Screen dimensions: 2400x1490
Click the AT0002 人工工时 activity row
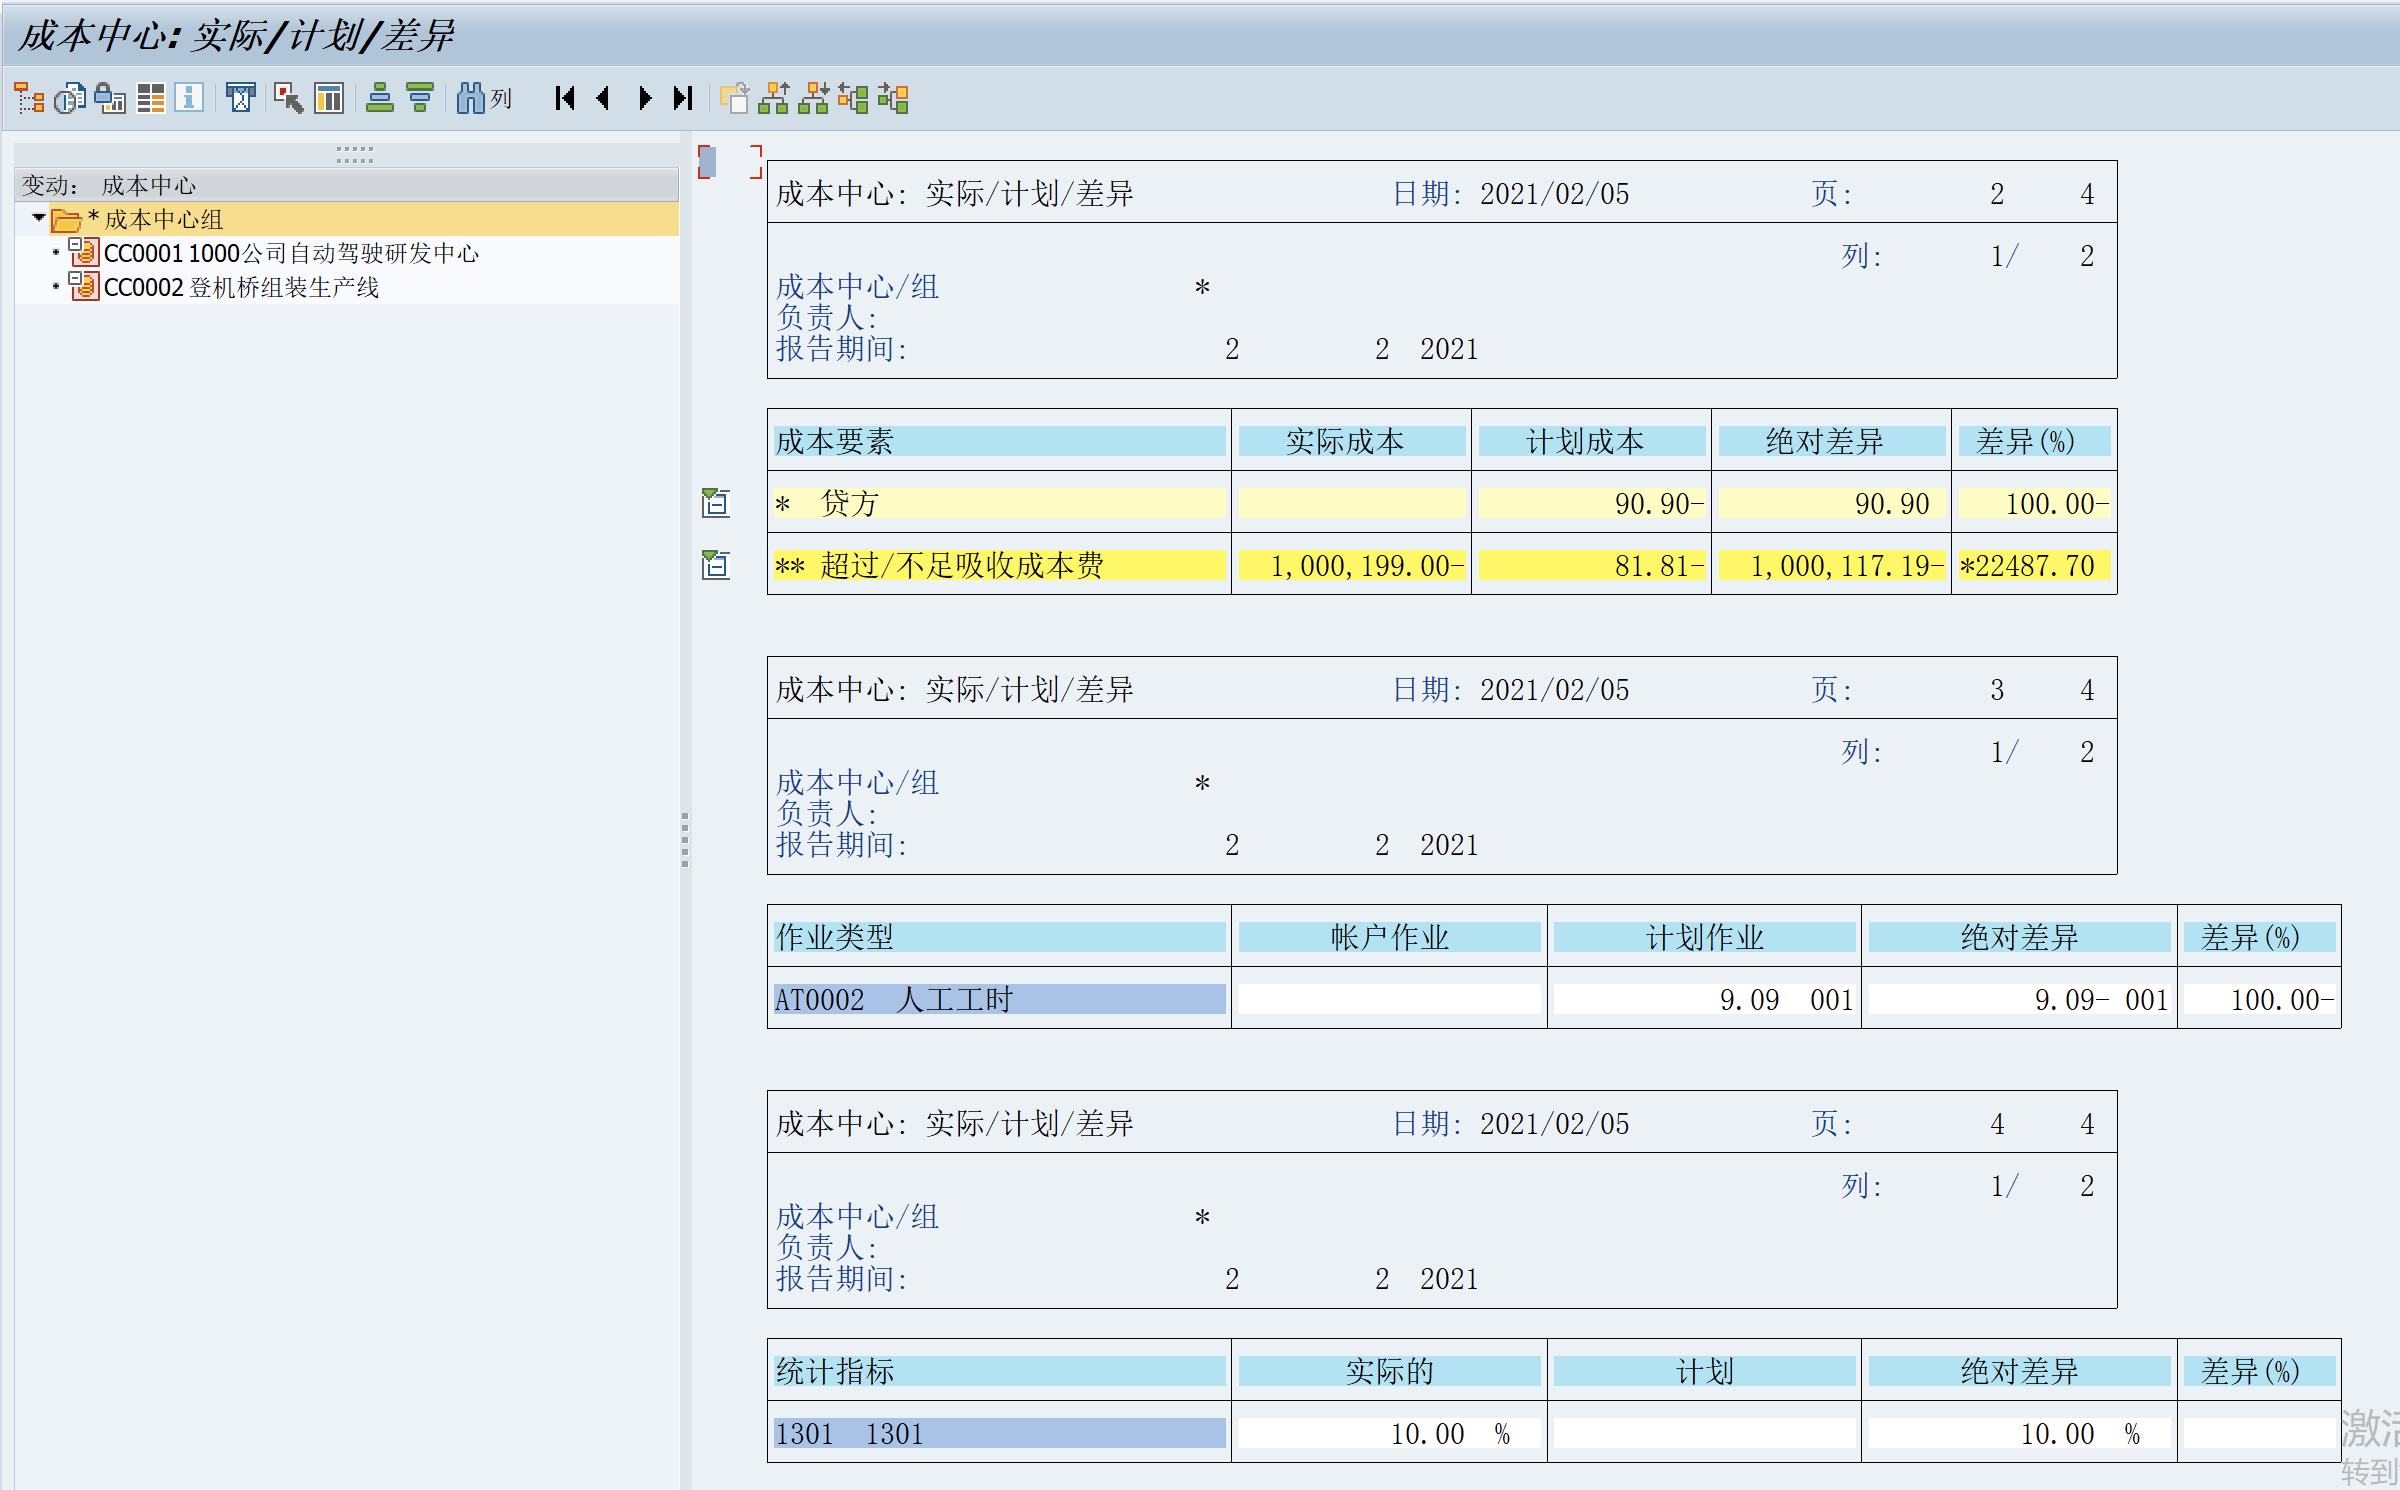(995, 998)
